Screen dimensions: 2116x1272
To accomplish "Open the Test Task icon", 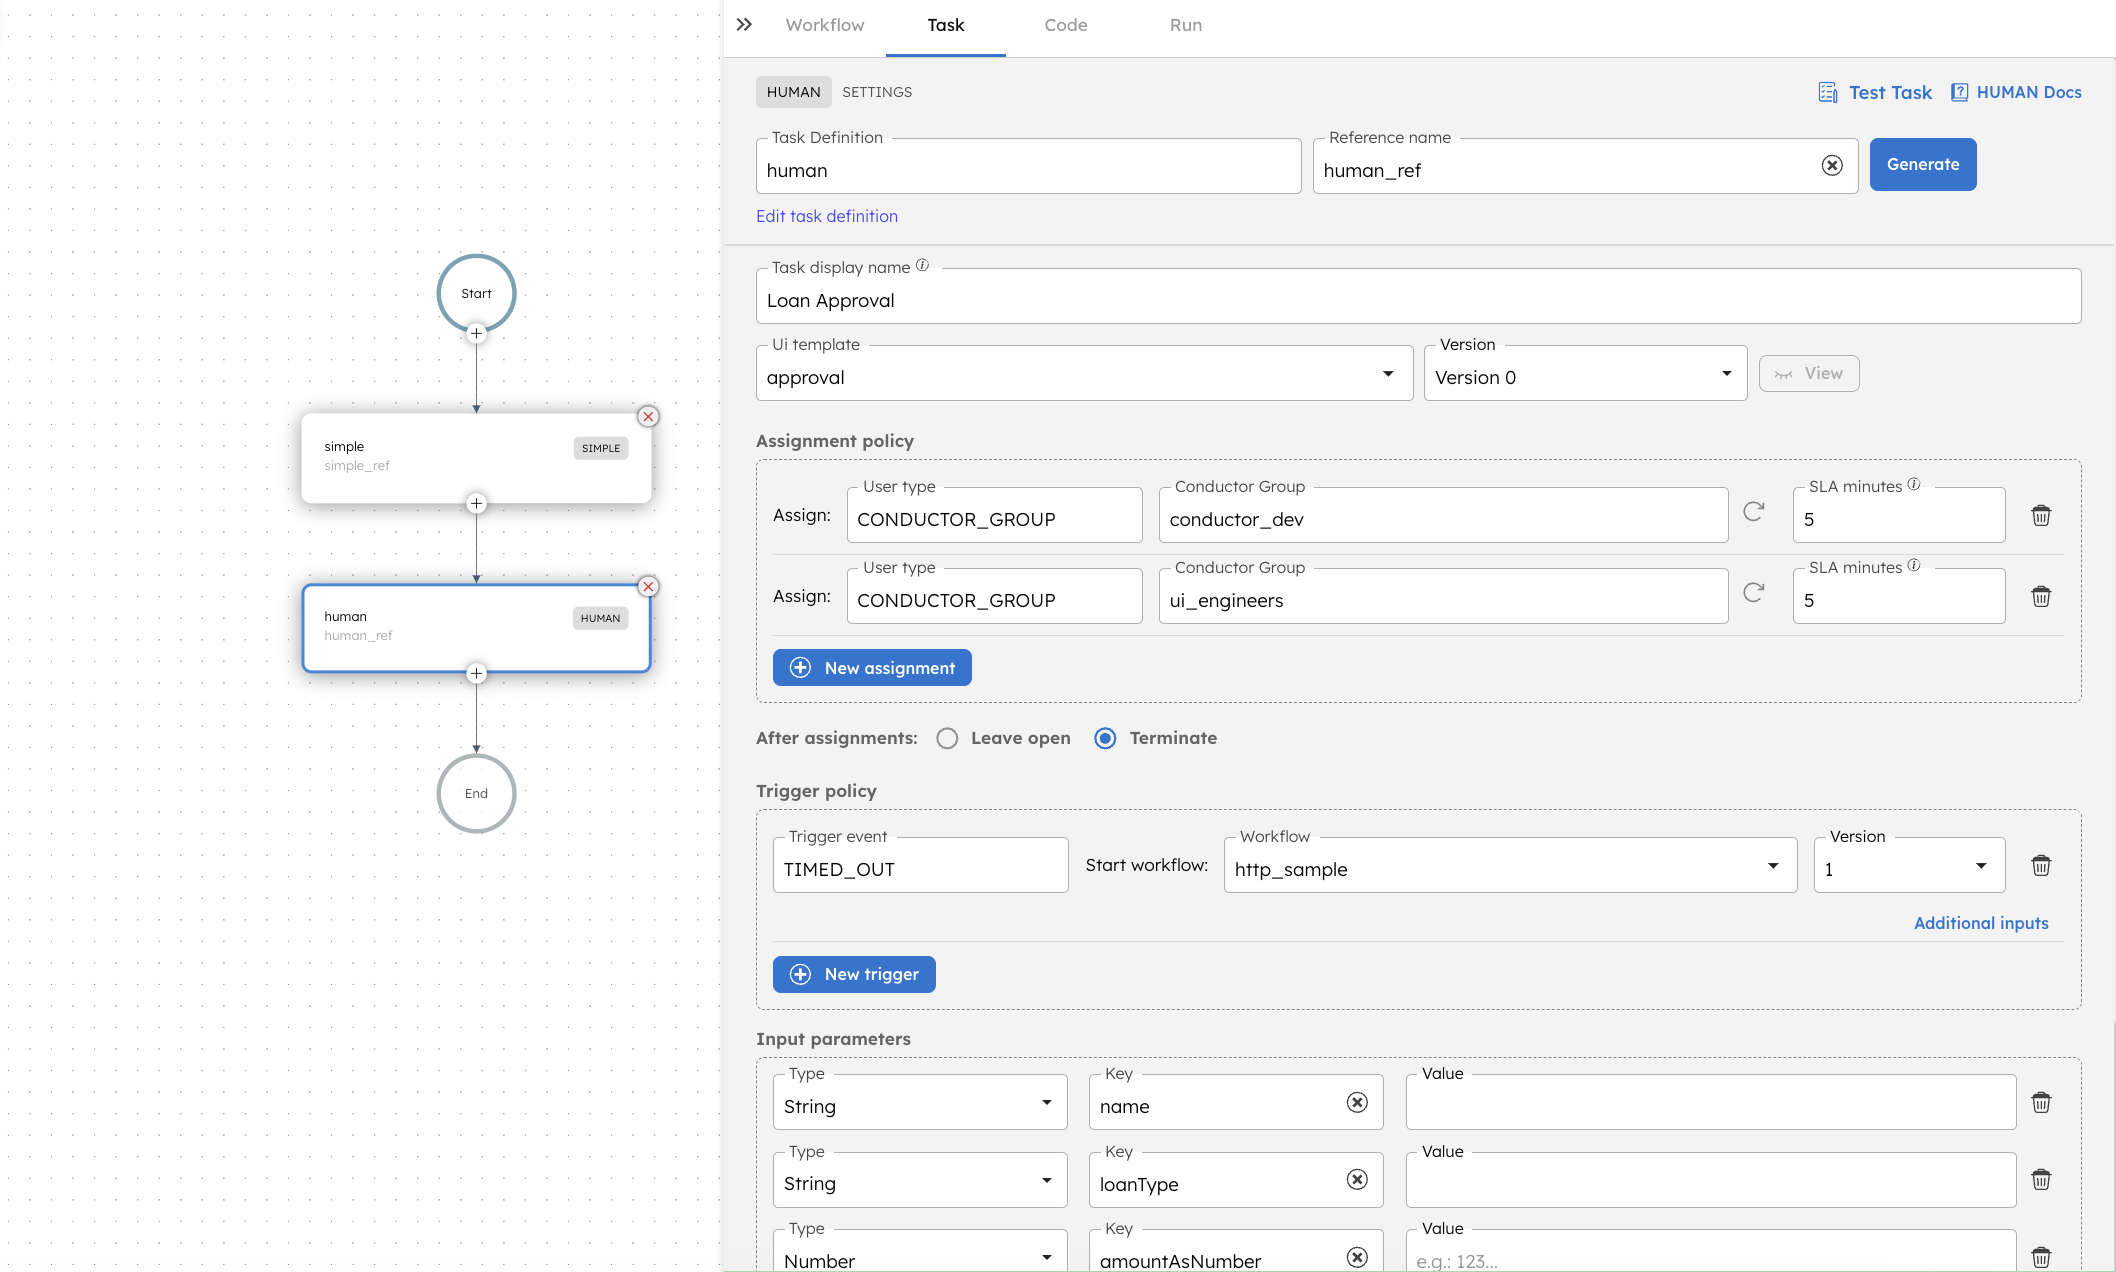I will (x=1828, y=92).
